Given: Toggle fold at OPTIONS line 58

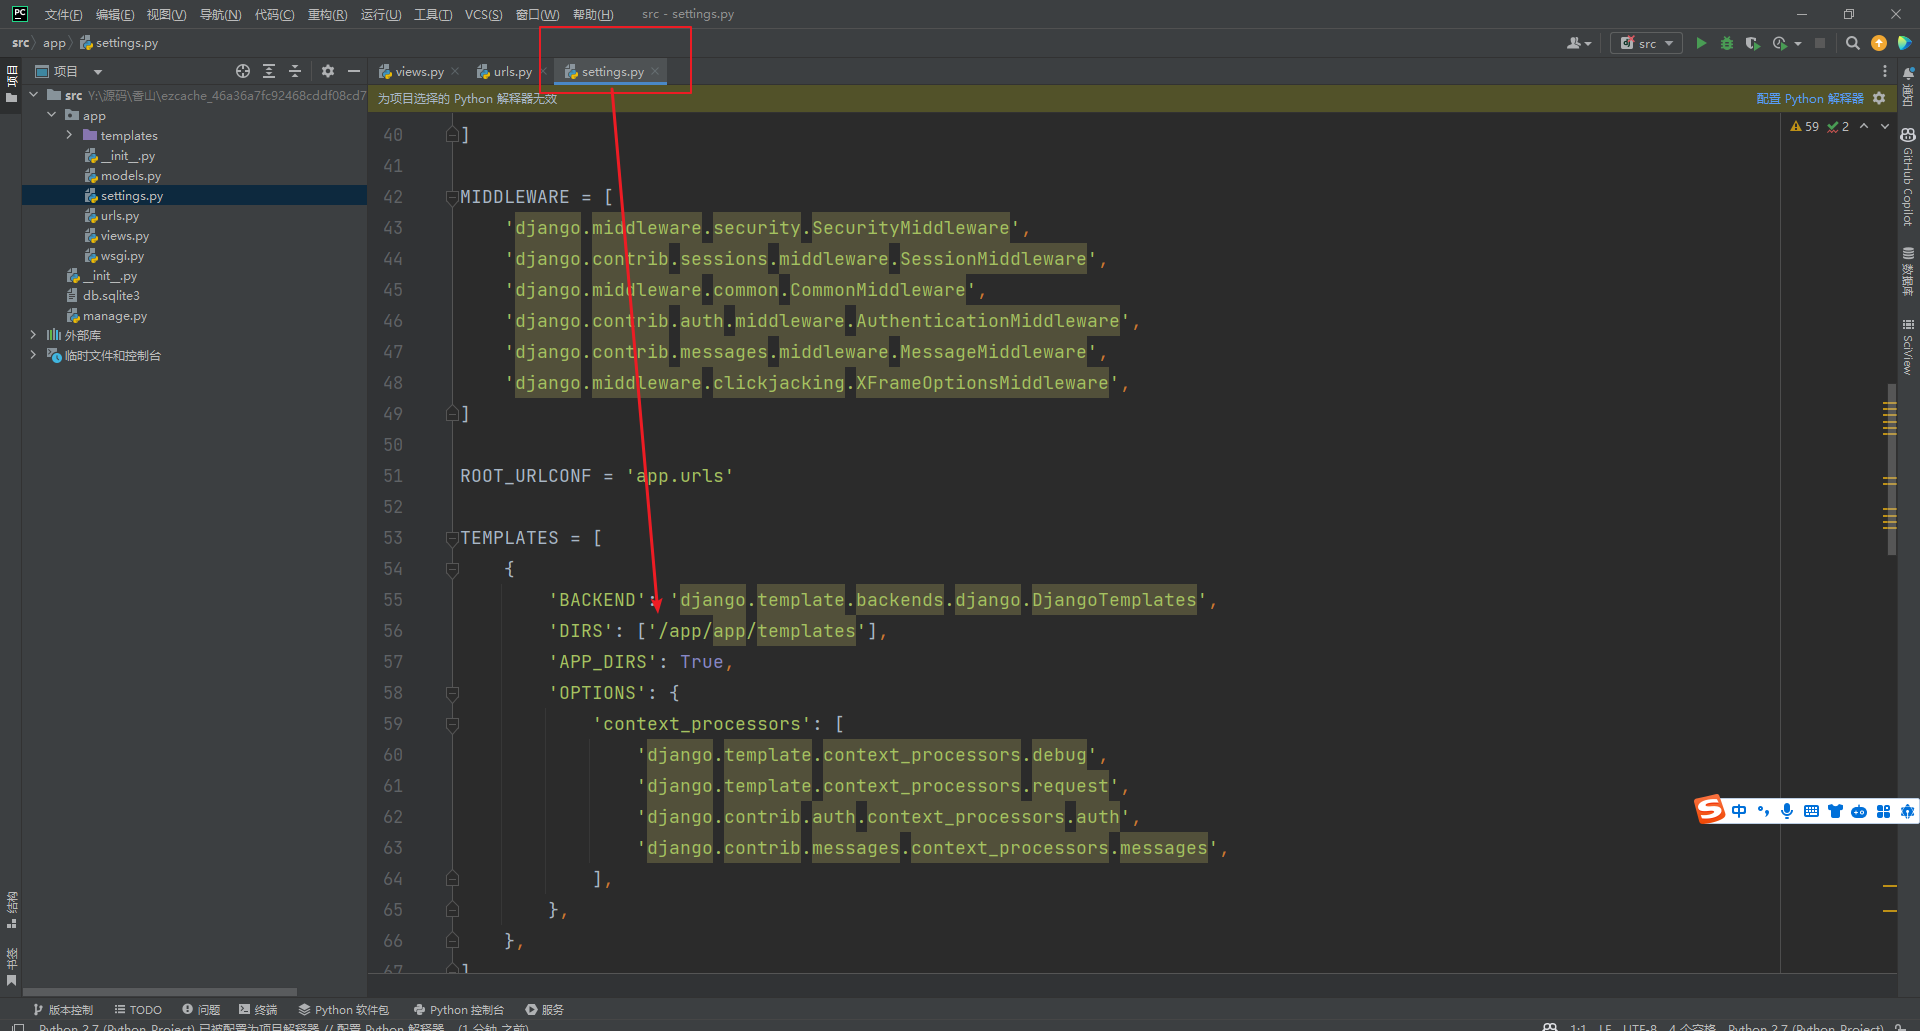Looking at the screenshot, I should pos(452,693).
